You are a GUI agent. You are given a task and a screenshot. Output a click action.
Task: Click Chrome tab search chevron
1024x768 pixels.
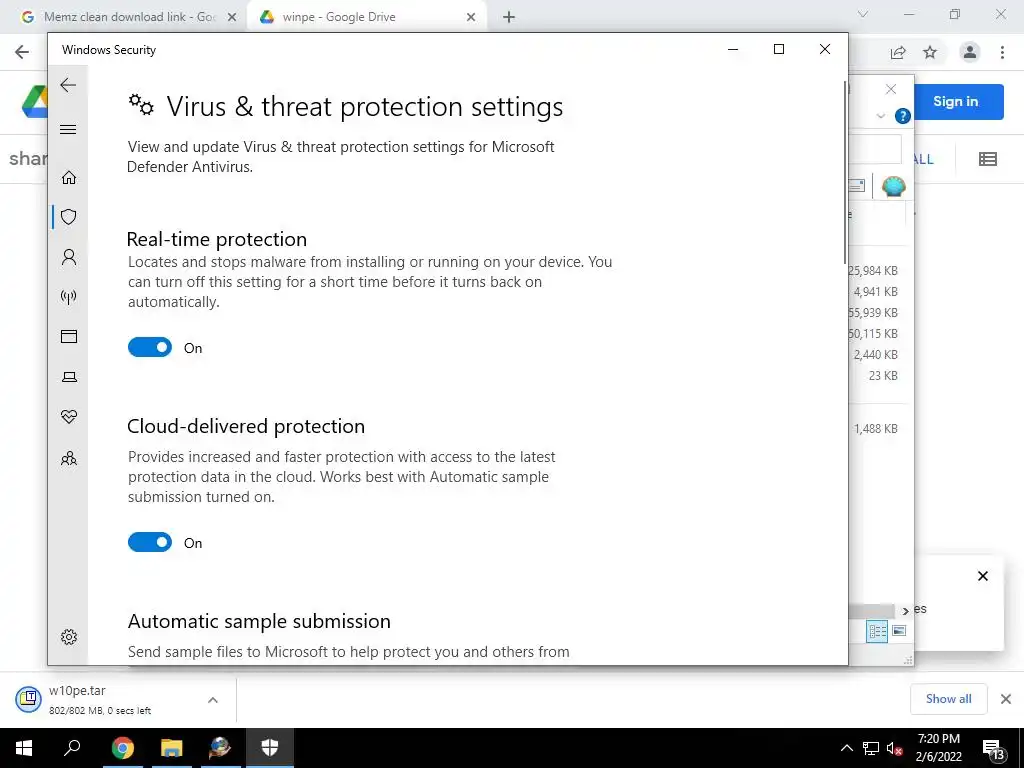[x=863, y=14]
